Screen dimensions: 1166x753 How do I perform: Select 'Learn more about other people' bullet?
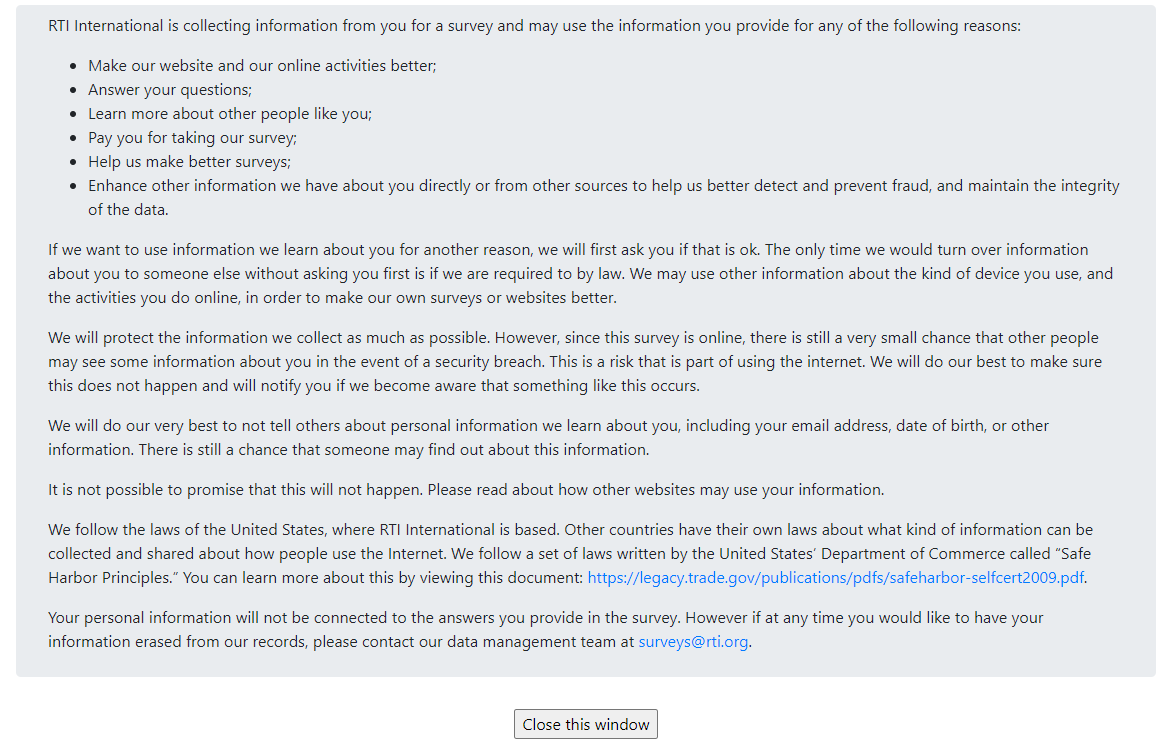[x=229, y=113]
